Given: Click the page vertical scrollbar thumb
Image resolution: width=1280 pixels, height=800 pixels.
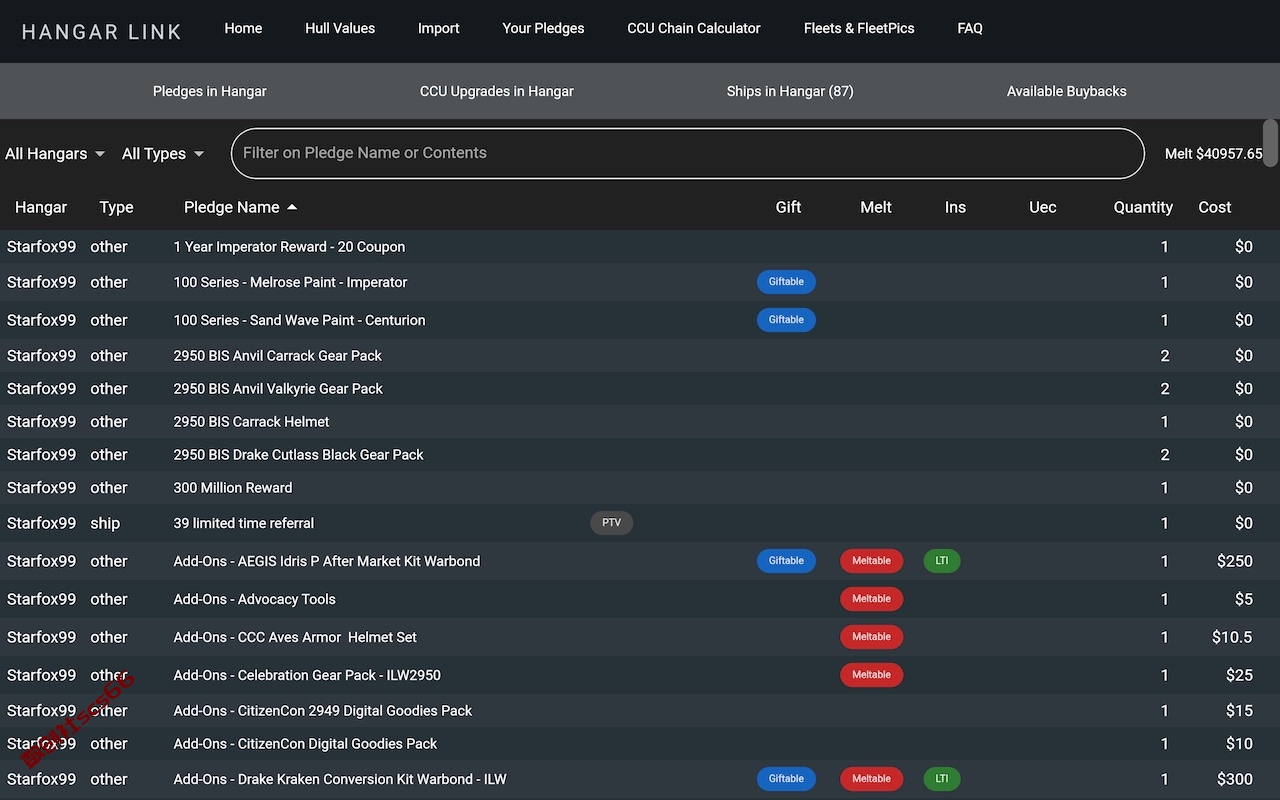Looking at the screenshot, I should tap(1271, 143).
